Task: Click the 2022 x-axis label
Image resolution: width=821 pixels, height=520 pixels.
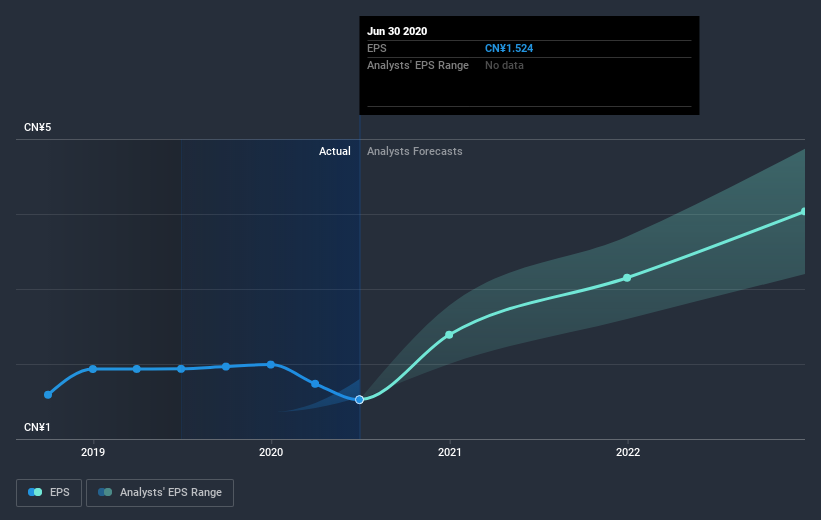Action: coord(627,452)
